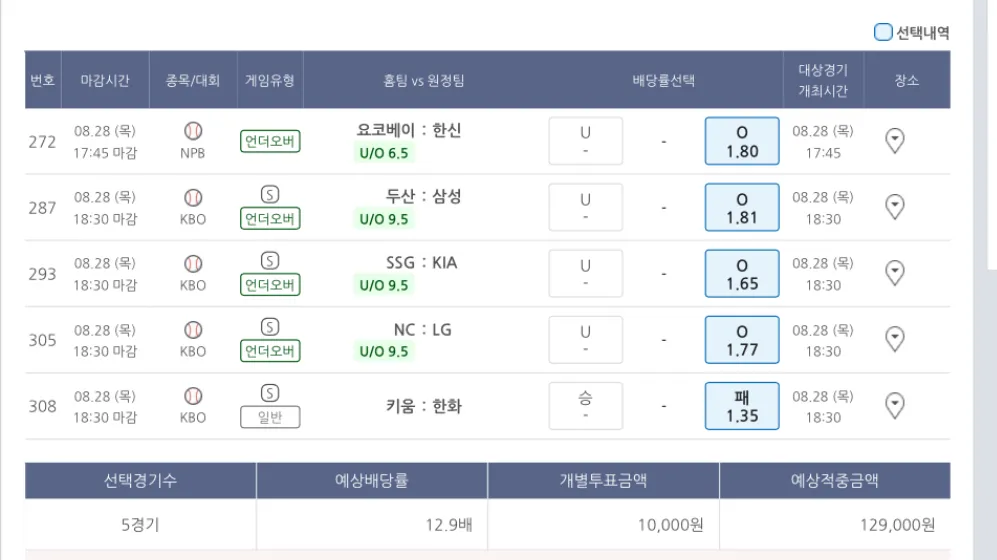Select Under option for NC vs LG
Image resolution: width=997 pixels, height=560 pixels.
(x=585, y=340)
